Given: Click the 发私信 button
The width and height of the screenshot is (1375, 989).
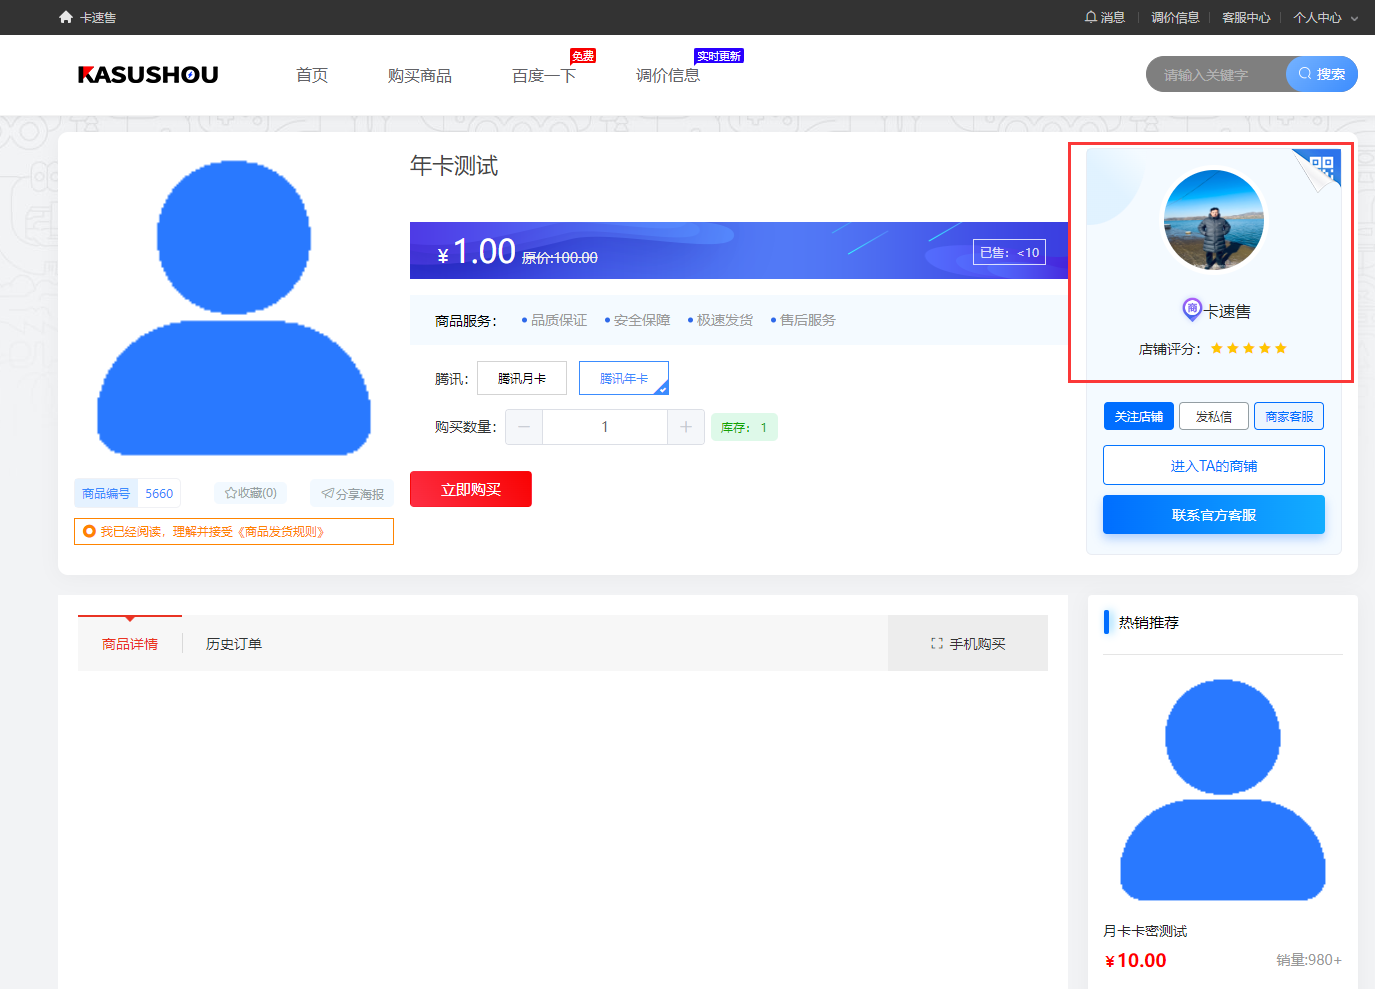Looking at the screenshot, I should (1214, 416).
